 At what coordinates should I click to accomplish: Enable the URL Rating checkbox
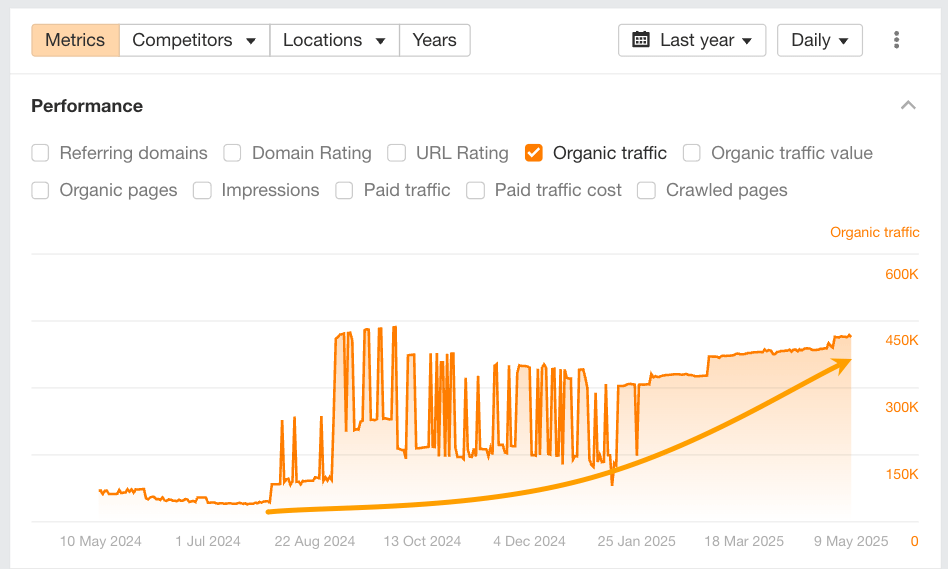(397, 153)
